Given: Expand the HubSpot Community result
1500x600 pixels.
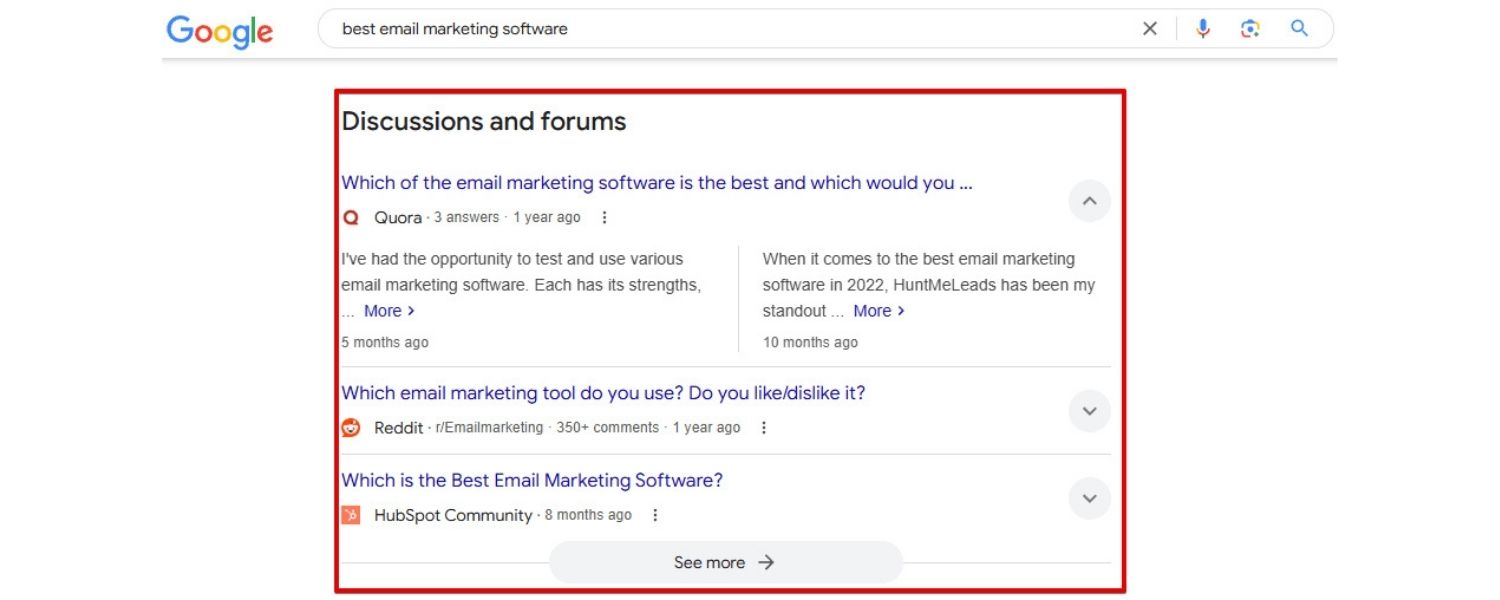Looking at the screenshot, I should [1089, 498].
